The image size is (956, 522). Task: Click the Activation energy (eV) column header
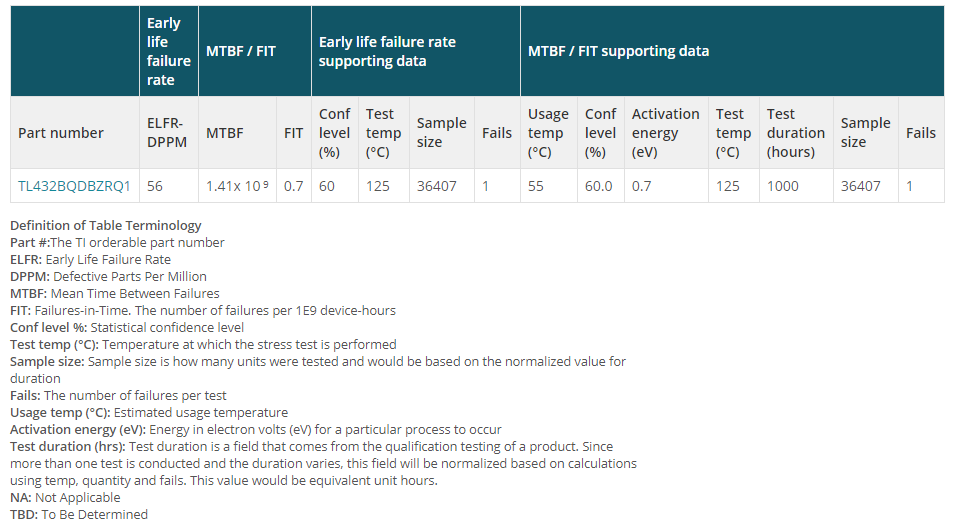[x=666, y=132]
